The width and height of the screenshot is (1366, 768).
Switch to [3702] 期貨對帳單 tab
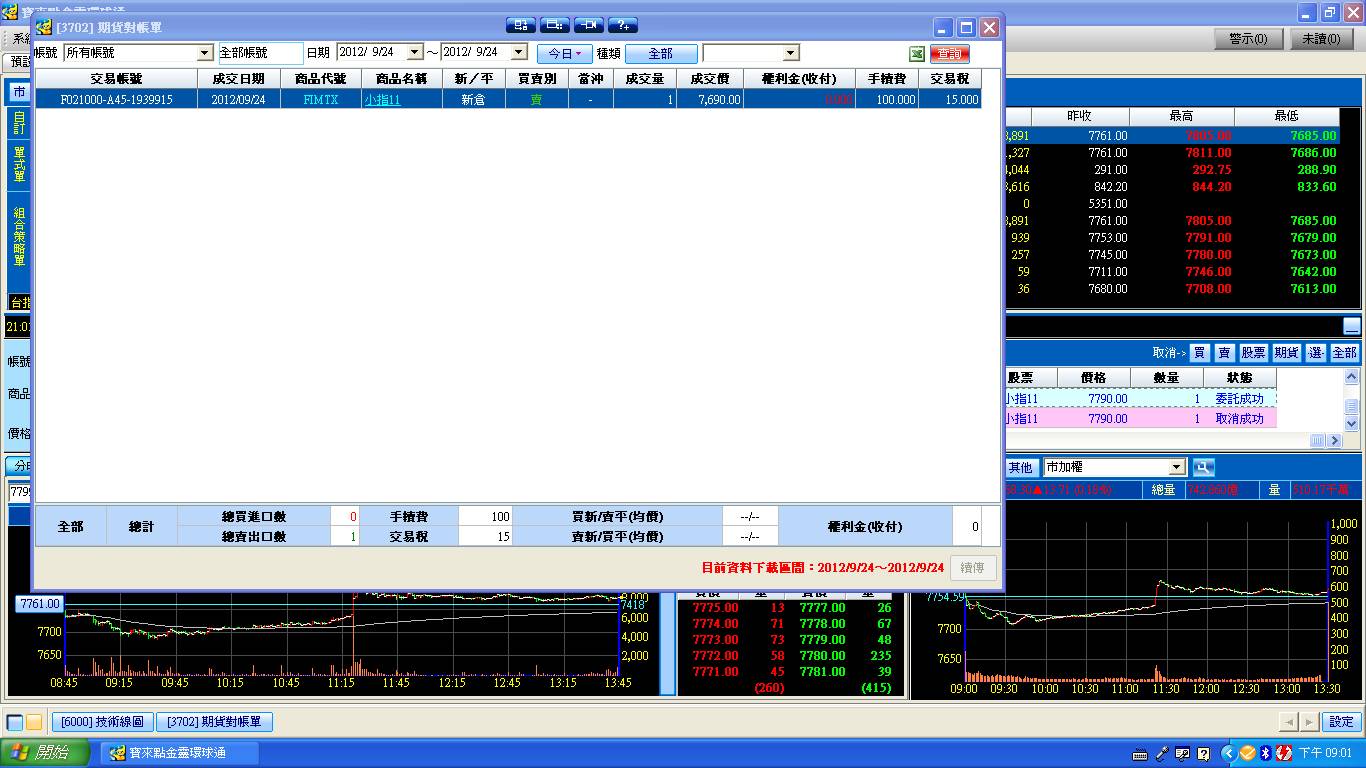pos(214,722)
